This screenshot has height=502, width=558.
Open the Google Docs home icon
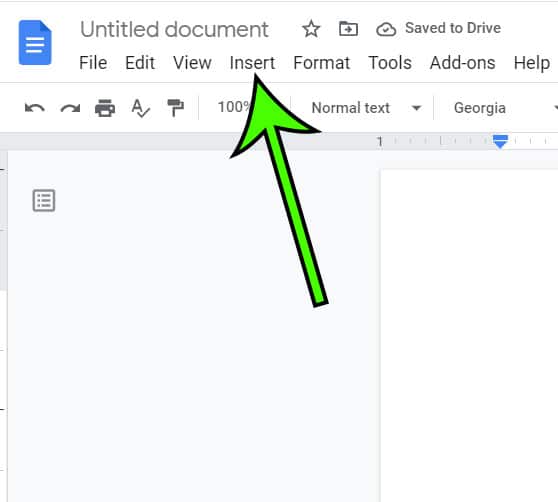coord(35,43)
